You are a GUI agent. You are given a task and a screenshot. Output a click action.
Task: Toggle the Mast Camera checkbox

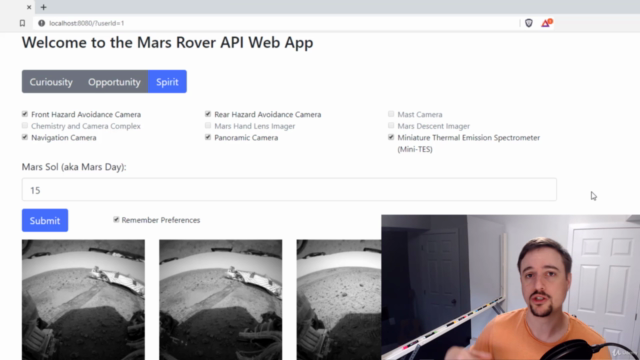click(391, 114)
